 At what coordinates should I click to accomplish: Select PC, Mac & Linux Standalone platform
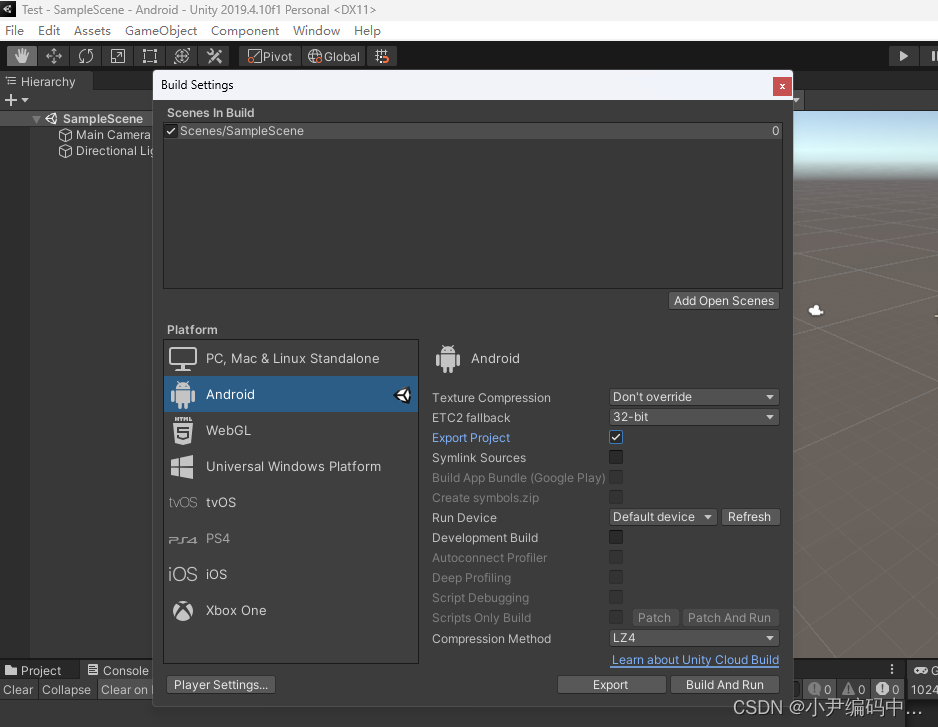pyautogui.click(x=291, y=358)
